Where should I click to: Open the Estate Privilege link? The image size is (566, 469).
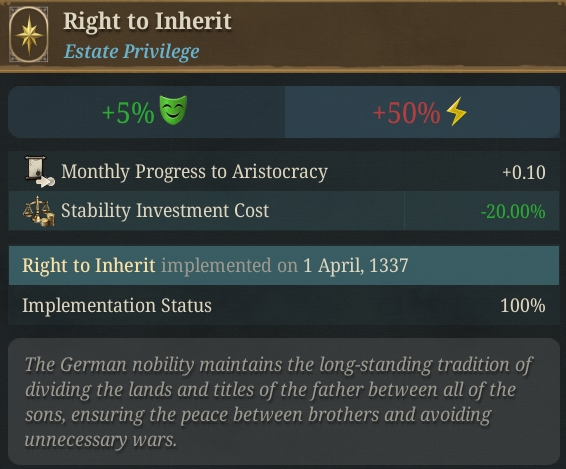click(x=131, y=51)
